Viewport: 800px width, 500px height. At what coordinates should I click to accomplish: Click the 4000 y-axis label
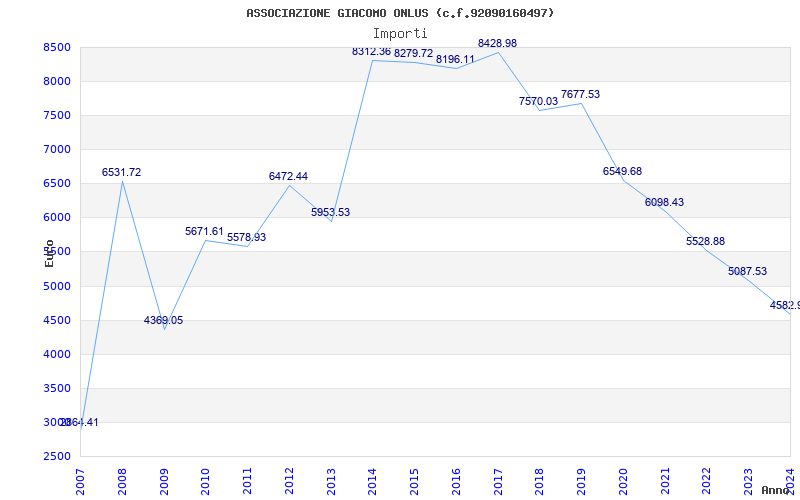click(x=57, y=354)
